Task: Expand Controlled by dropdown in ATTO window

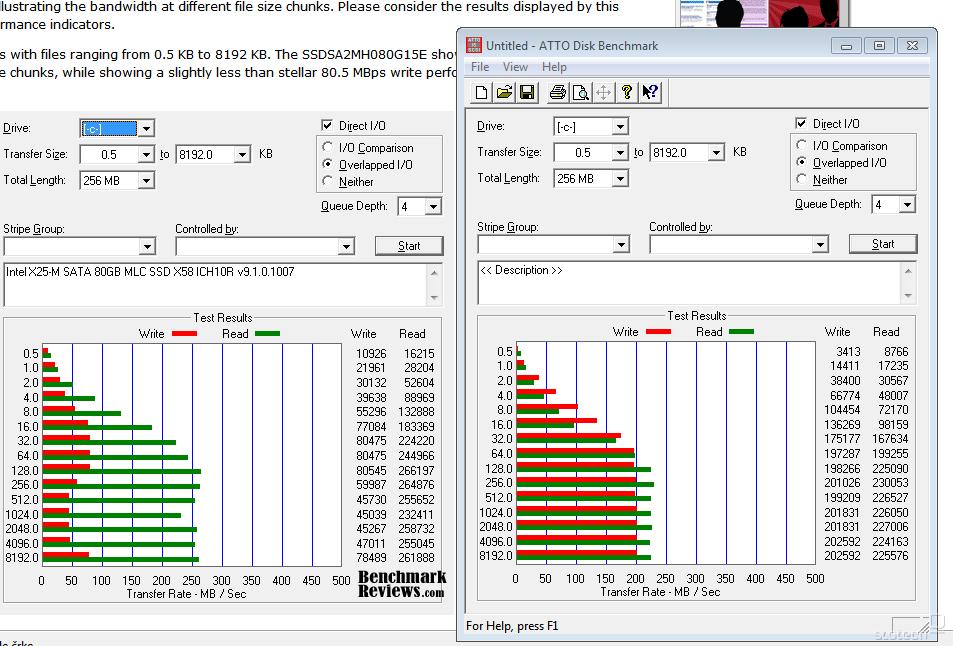Action: click(x=821, y=244)
